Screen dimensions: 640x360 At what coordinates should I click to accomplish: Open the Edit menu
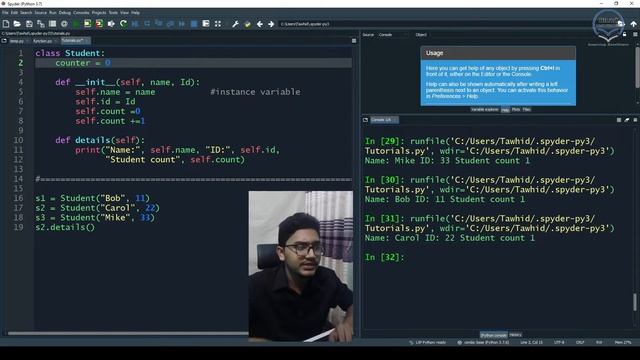14,13
